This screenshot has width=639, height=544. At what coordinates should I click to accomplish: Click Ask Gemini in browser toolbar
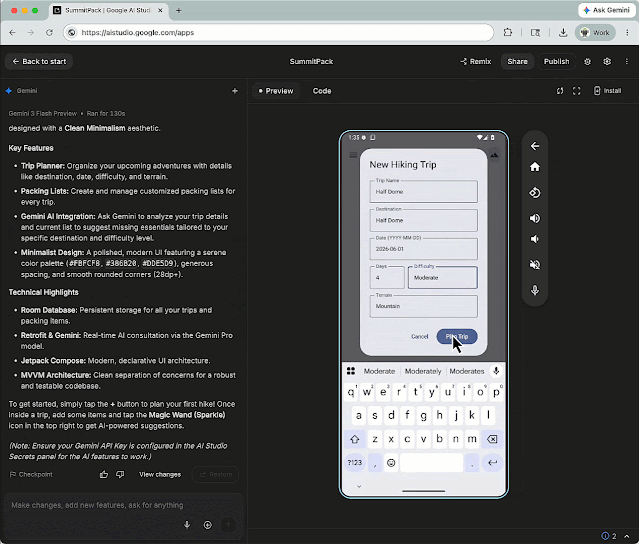point(606,10)
